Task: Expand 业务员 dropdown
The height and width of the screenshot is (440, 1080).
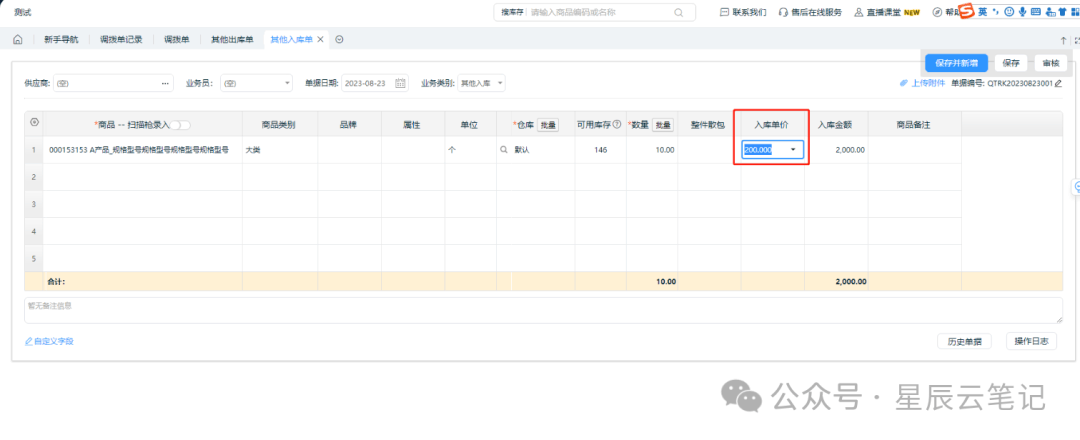Action: click(x=288, y=83)
